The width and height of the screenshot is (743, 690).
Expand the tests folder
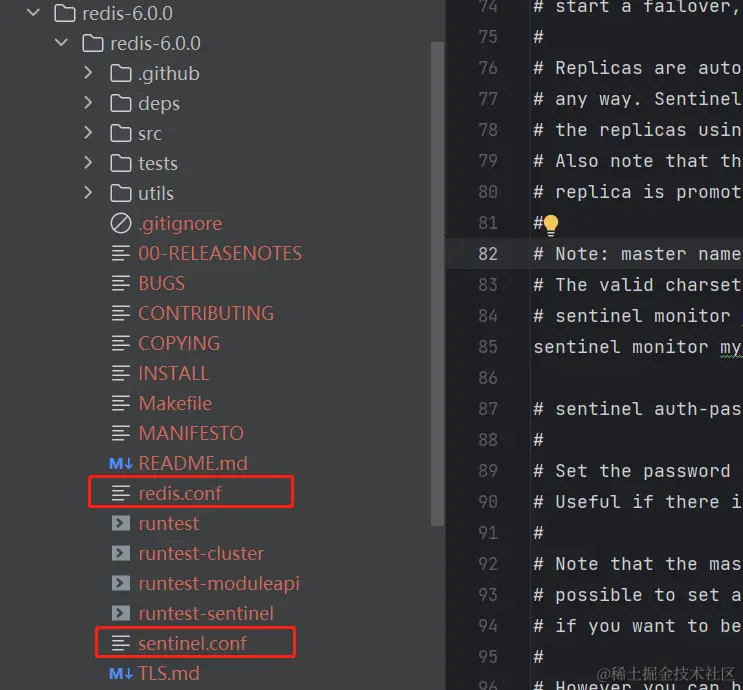point(88,163)
